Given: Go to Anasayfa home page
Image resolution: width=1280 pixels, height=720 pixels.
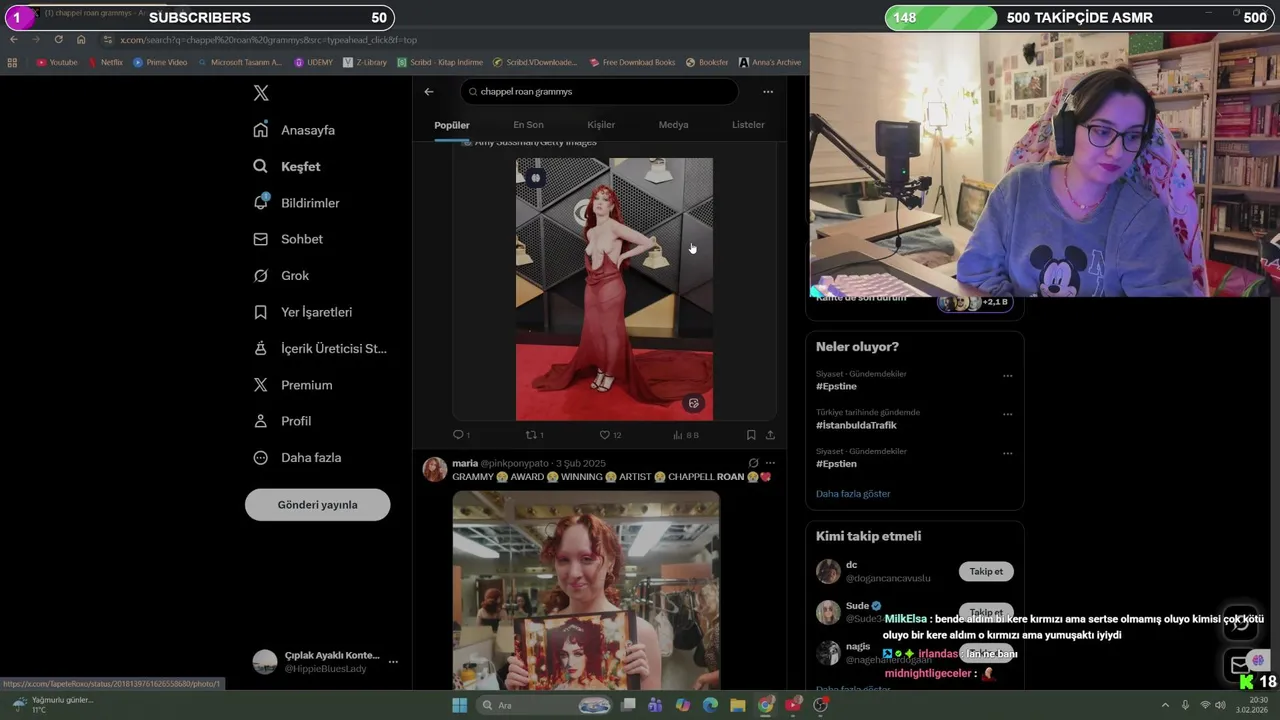Looking at the screenshot, I should tap(294, 130).
